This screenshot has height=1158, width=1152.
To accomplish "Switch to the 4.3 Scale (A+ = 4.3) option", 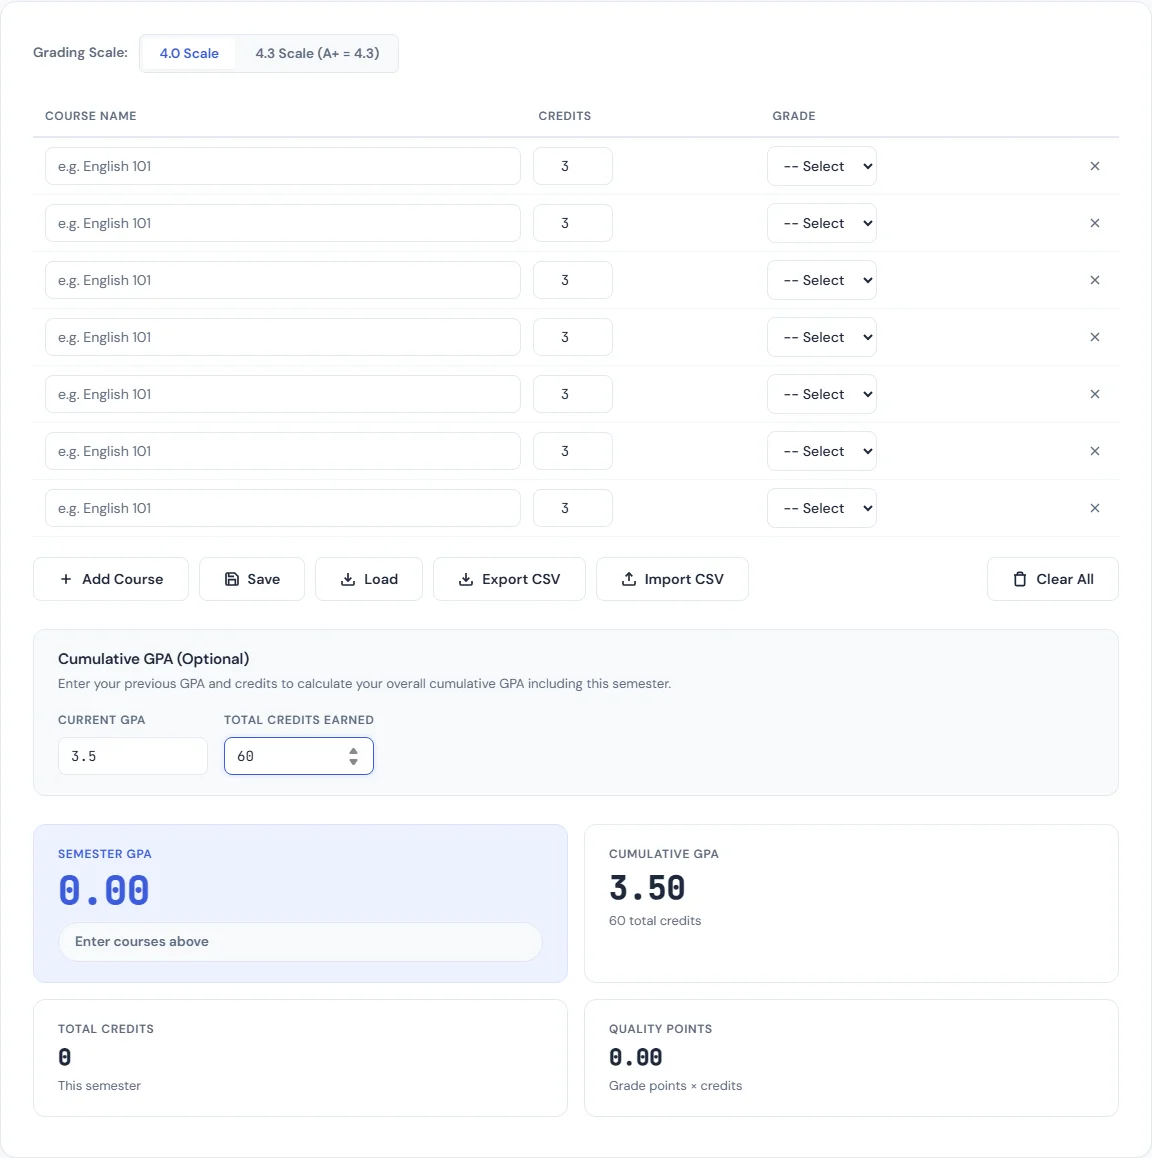I will coord(319,53).
